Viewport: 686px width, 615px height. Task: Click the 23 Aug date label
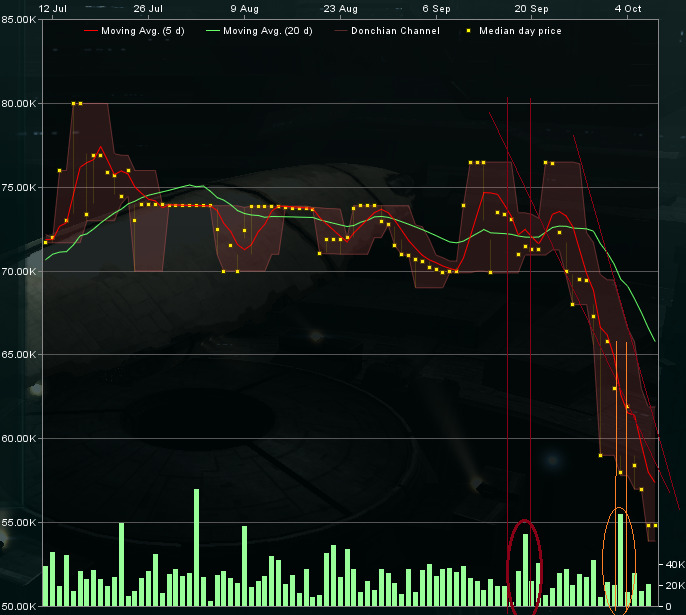[341, 8]
